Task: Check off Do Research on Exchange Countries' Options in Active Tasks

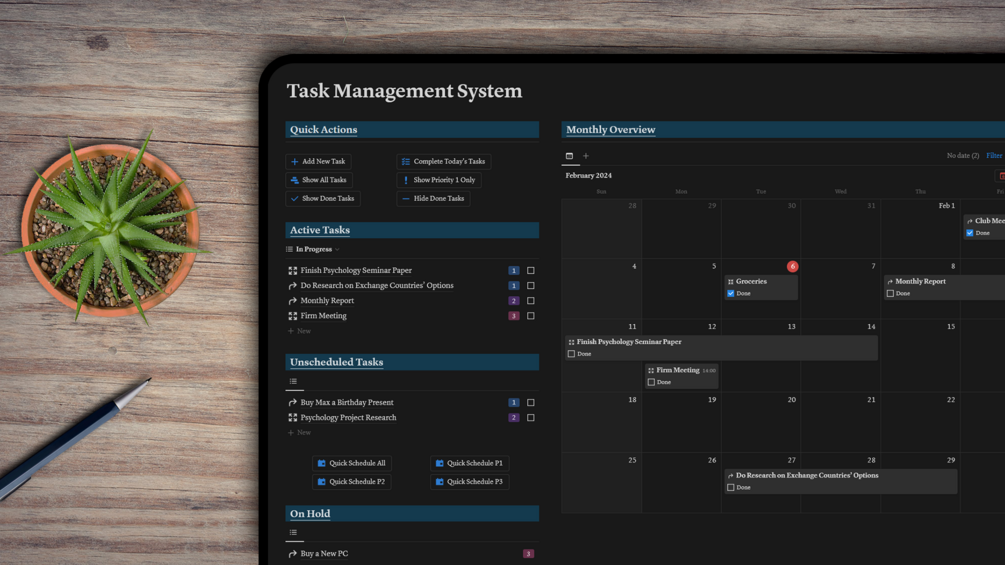Action: (x=531, y=286)
